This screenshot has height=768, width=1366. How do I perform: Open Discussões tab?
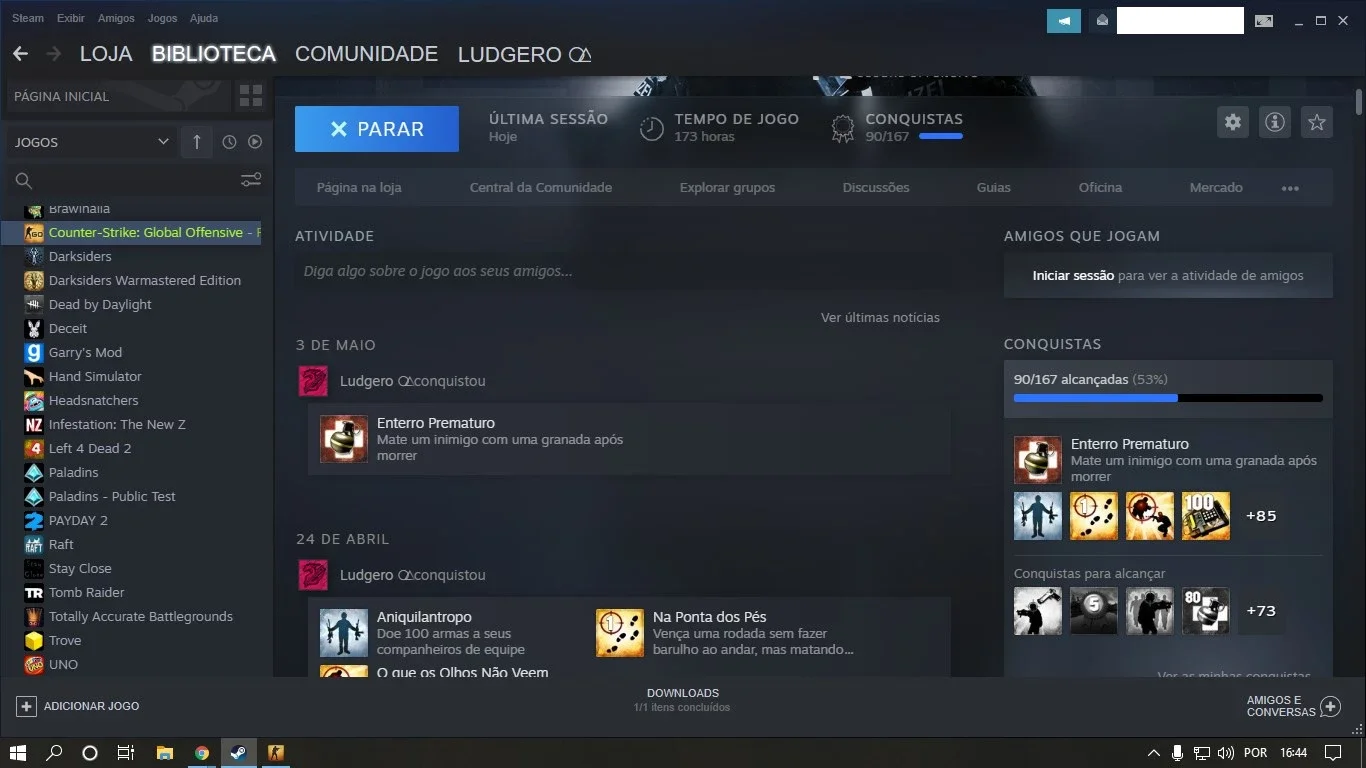click(x=876, y=187)
